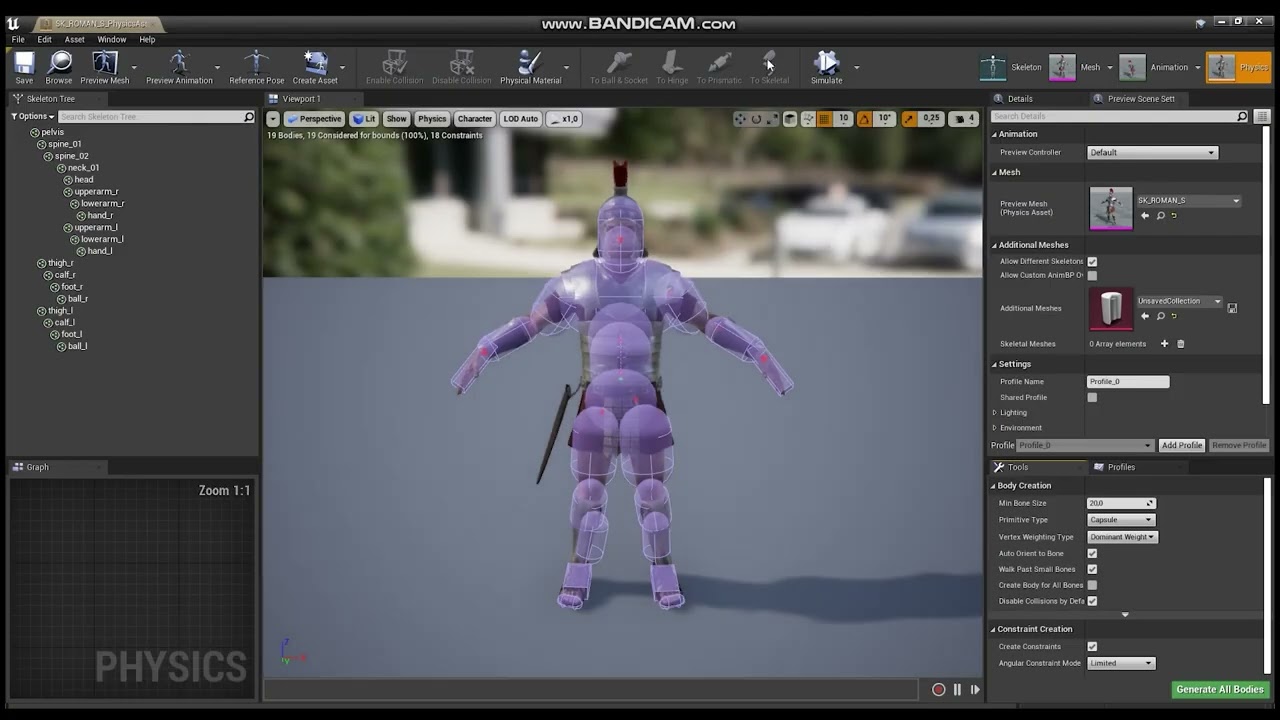1280x720 pixels.
Task: Click the Browse toolbar icon
Action: coord(59,64)
